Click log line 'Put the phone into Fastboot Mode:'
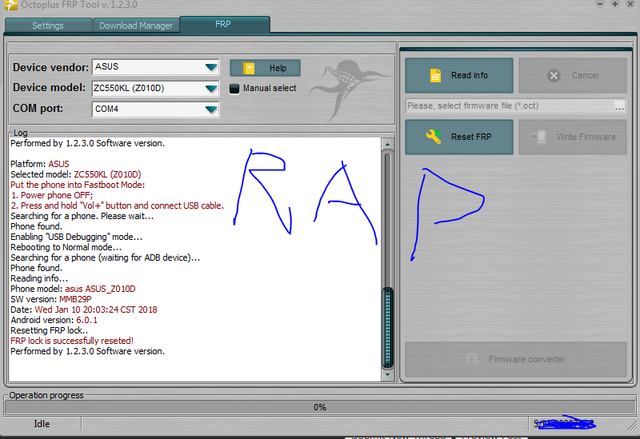Viewport: 640px width, 439px height. [x=78, y=185]
